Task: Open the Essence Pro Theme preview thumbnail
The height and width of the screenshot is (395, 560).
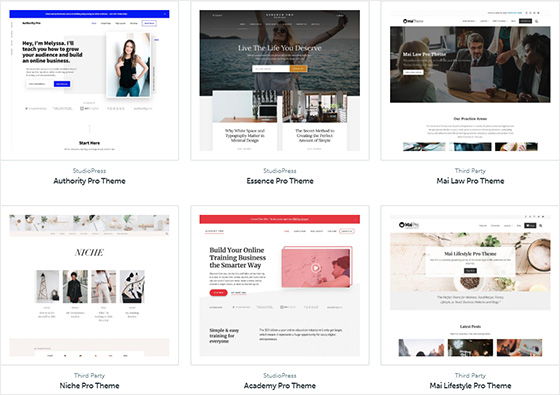Action: tap(280, 80)
